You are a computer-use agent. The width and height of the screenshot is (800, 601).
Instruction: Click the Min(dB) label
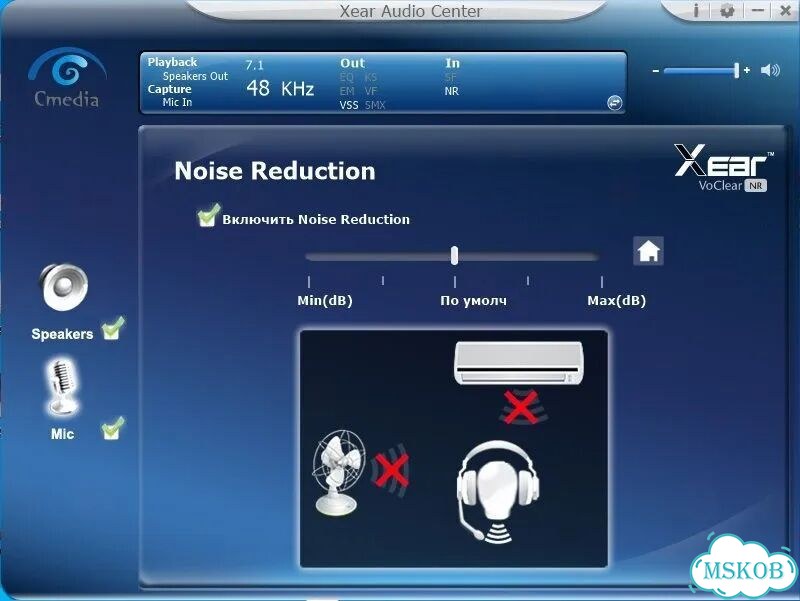pos(325,300)
